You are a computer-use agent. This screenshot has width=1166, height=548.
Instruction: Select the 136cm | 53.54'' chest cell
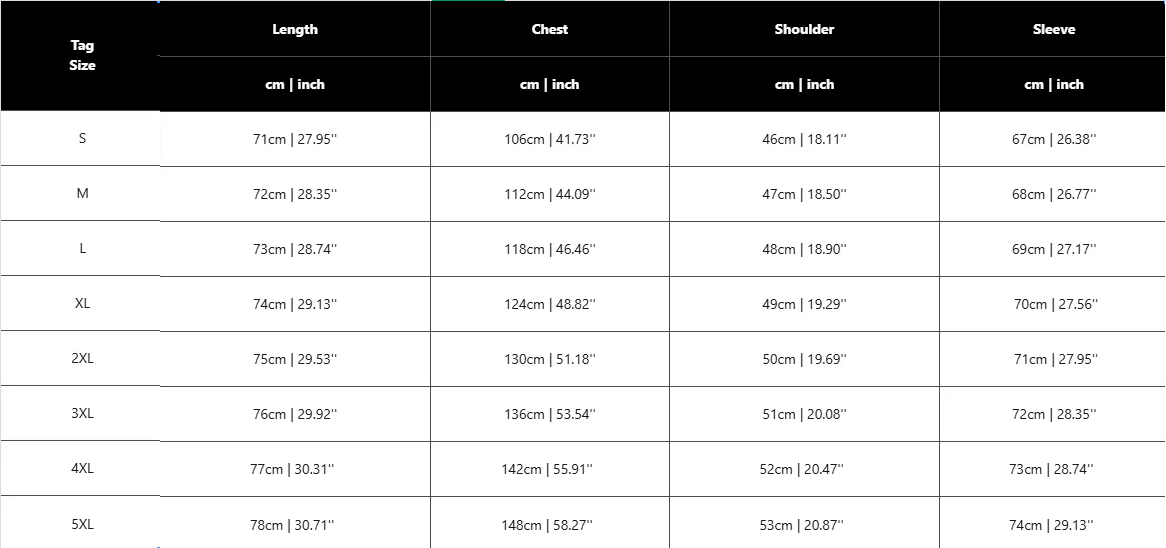pyautogui.click(x=550, y=414)
